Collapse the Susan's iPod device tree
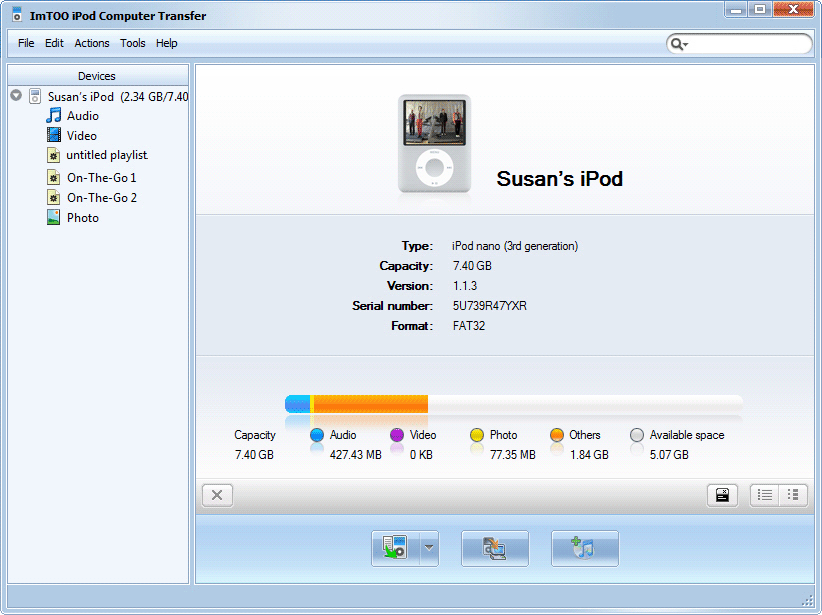 tap(16, 95)
